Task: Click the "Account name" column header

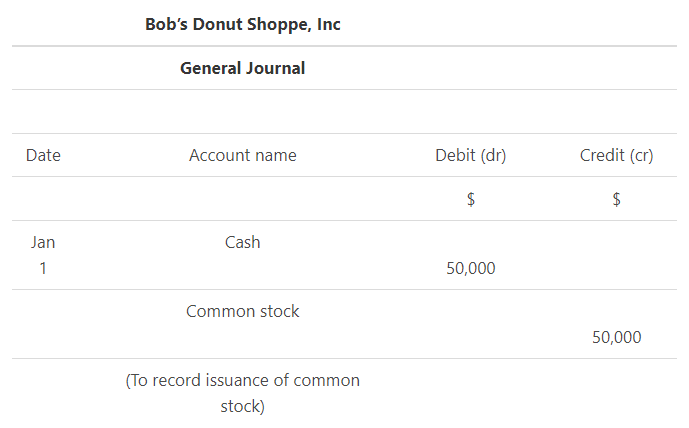Action: pos(243,155)
